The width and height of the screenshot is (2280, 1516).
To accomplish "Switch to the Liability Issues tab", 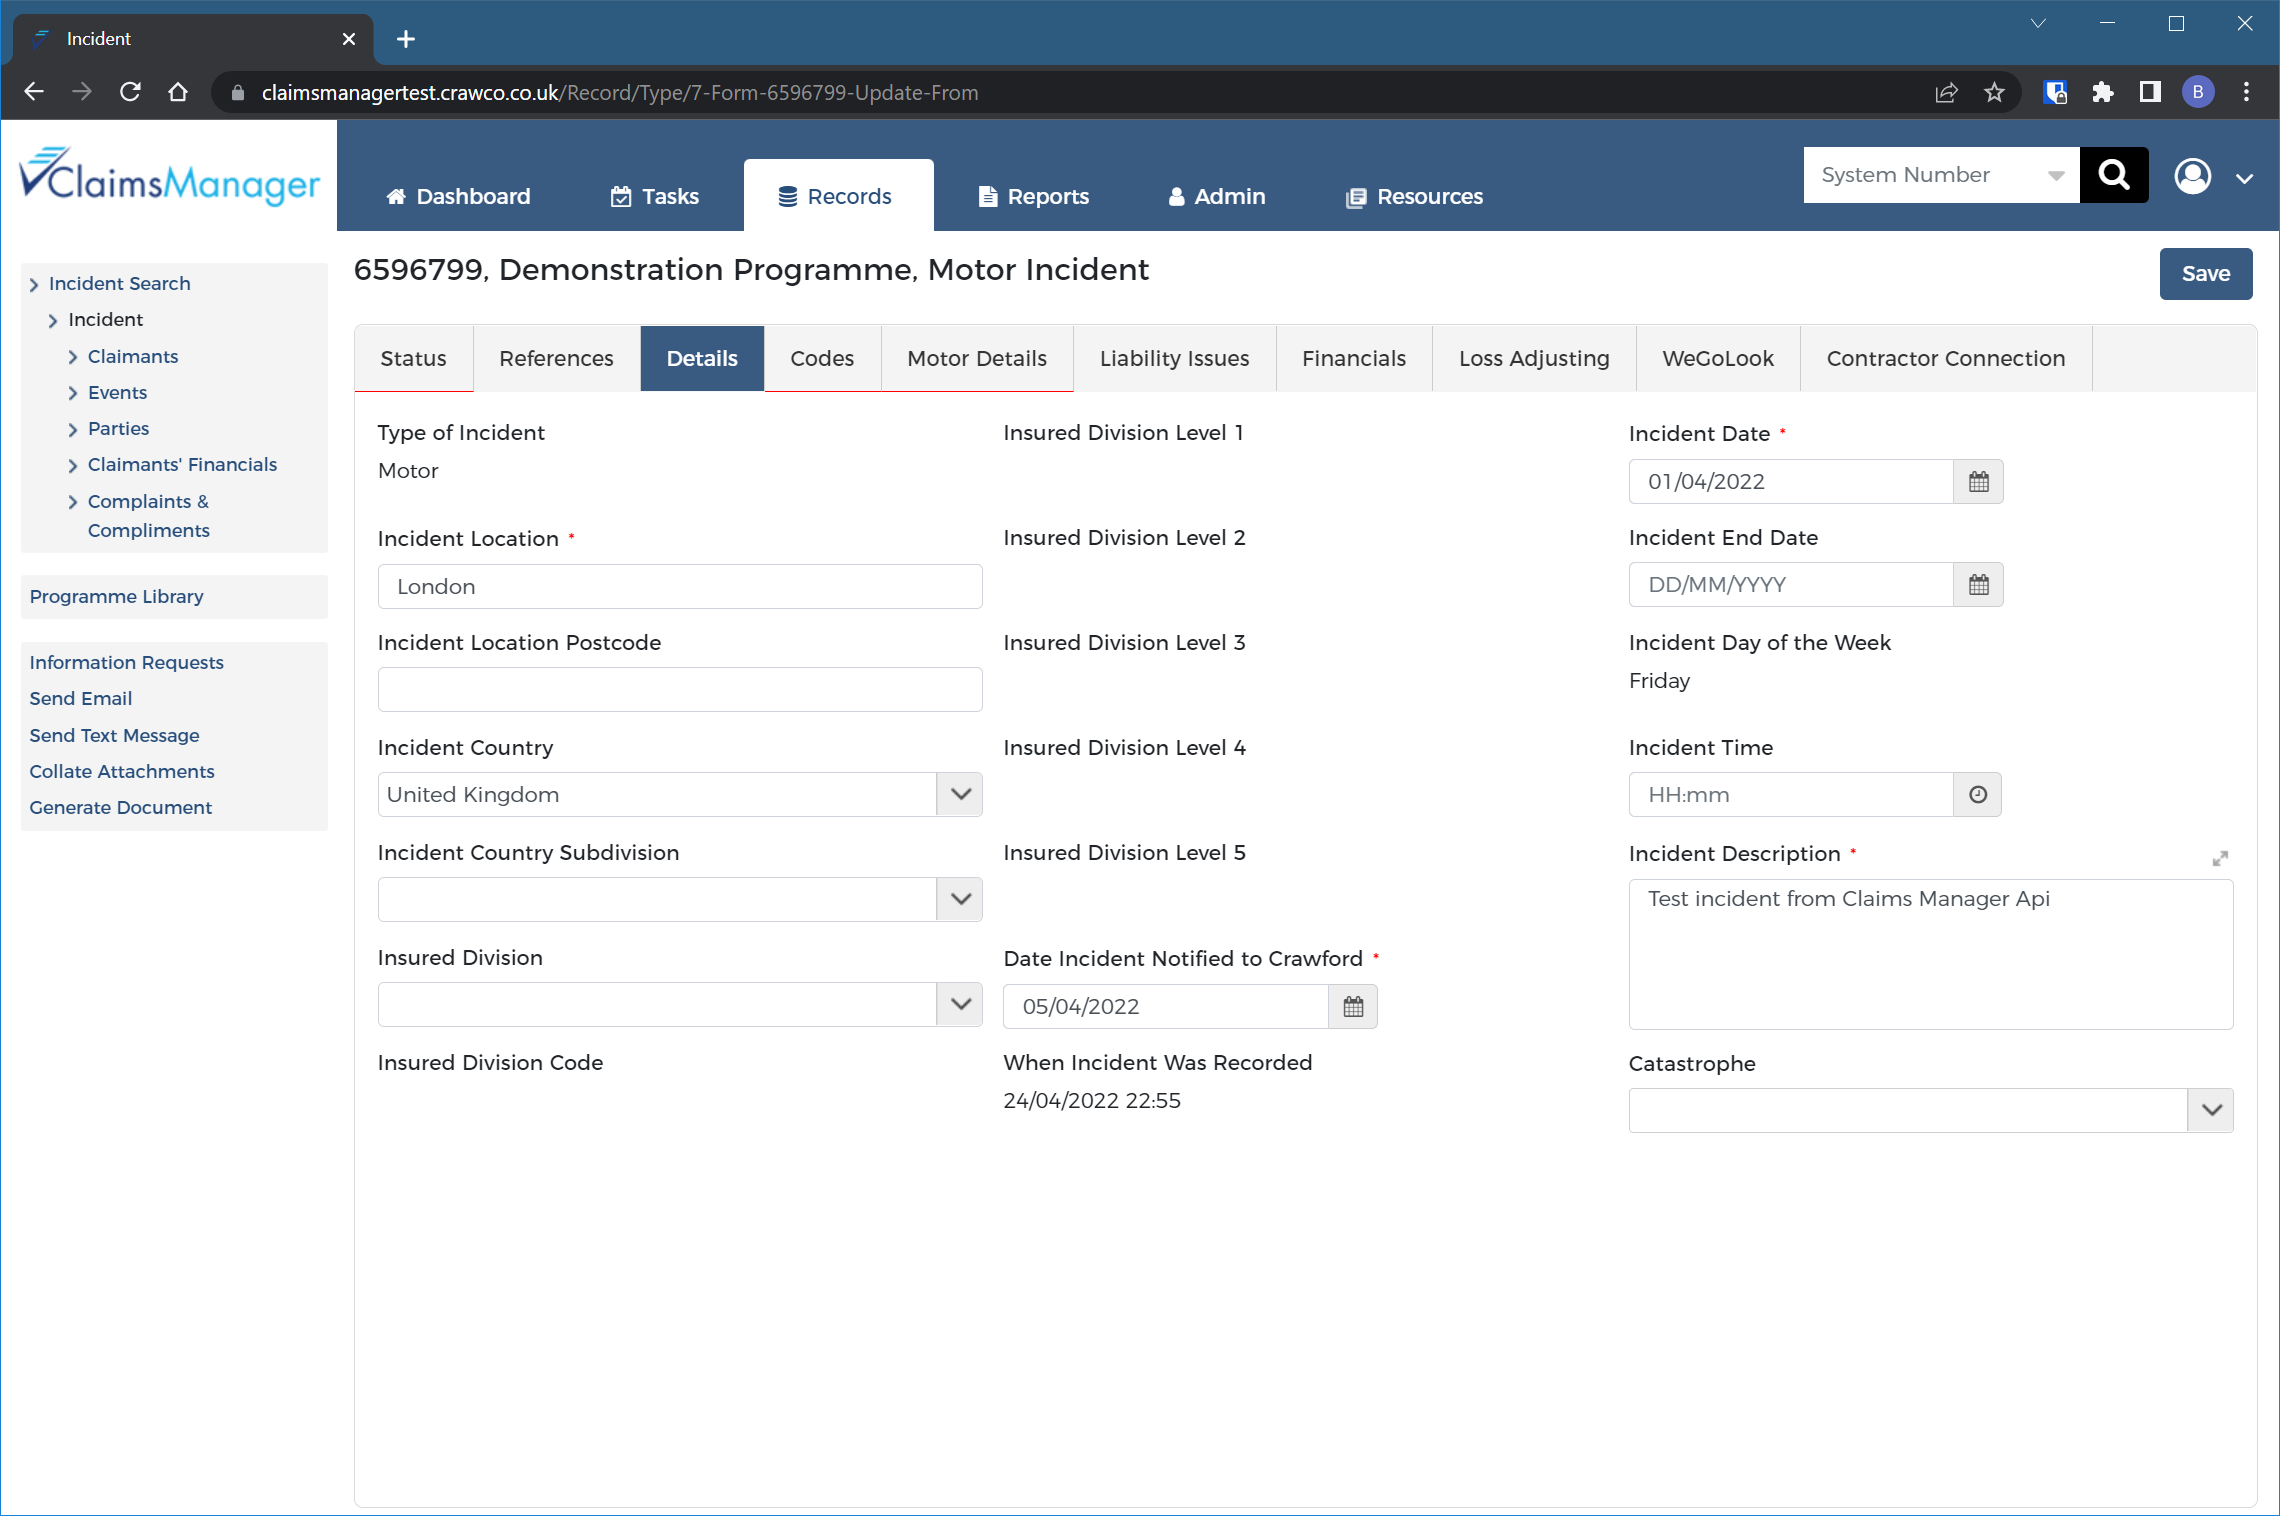I will pyautogui.click(x=1174, y=359).
